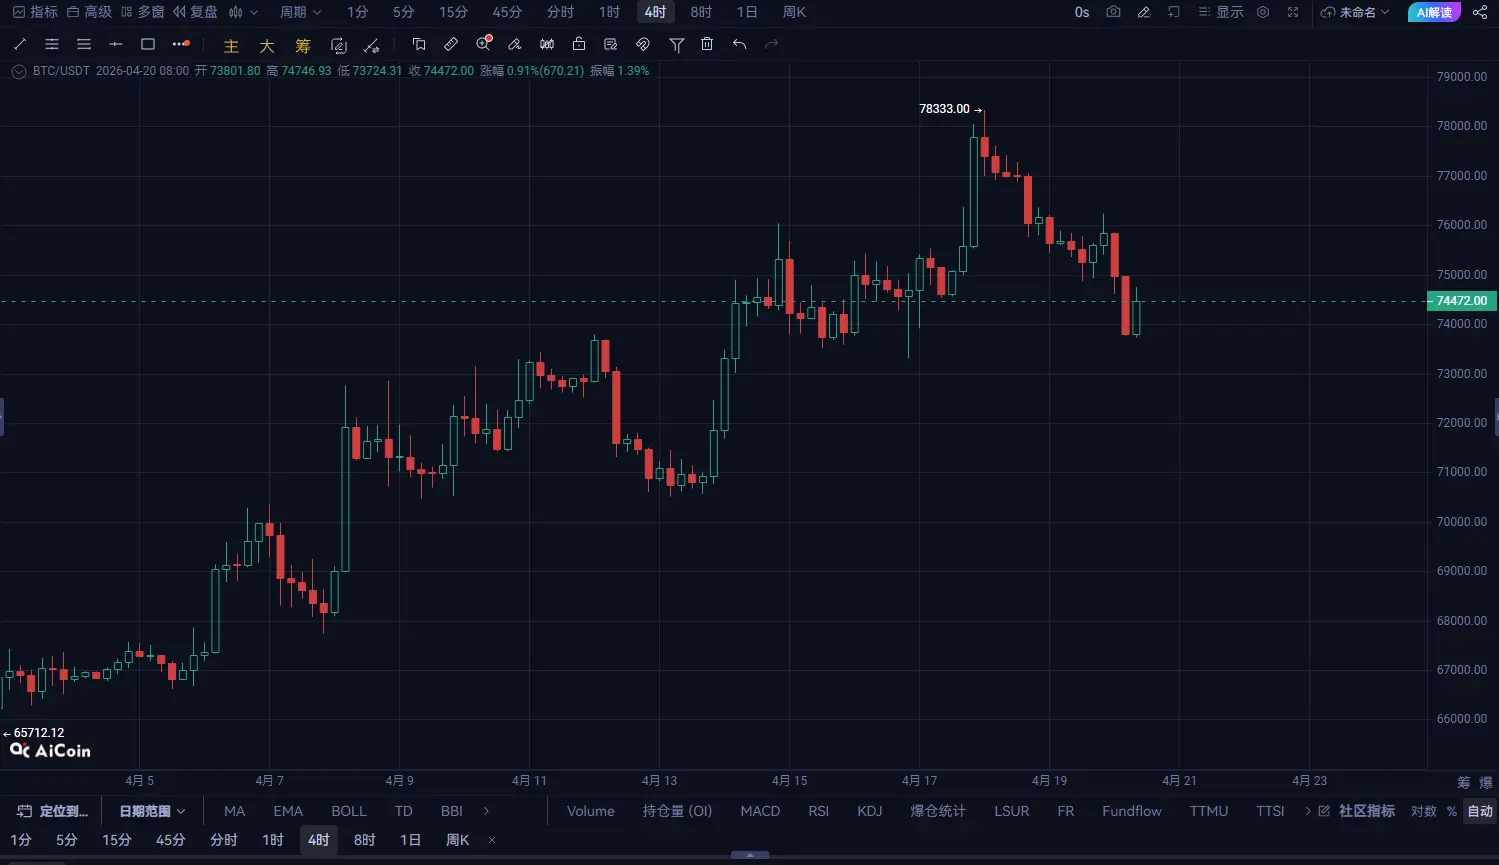The image size is (1499, 865).
Task: Switch to 1日 in the top timeframe bar
Action: click(746, 12)
